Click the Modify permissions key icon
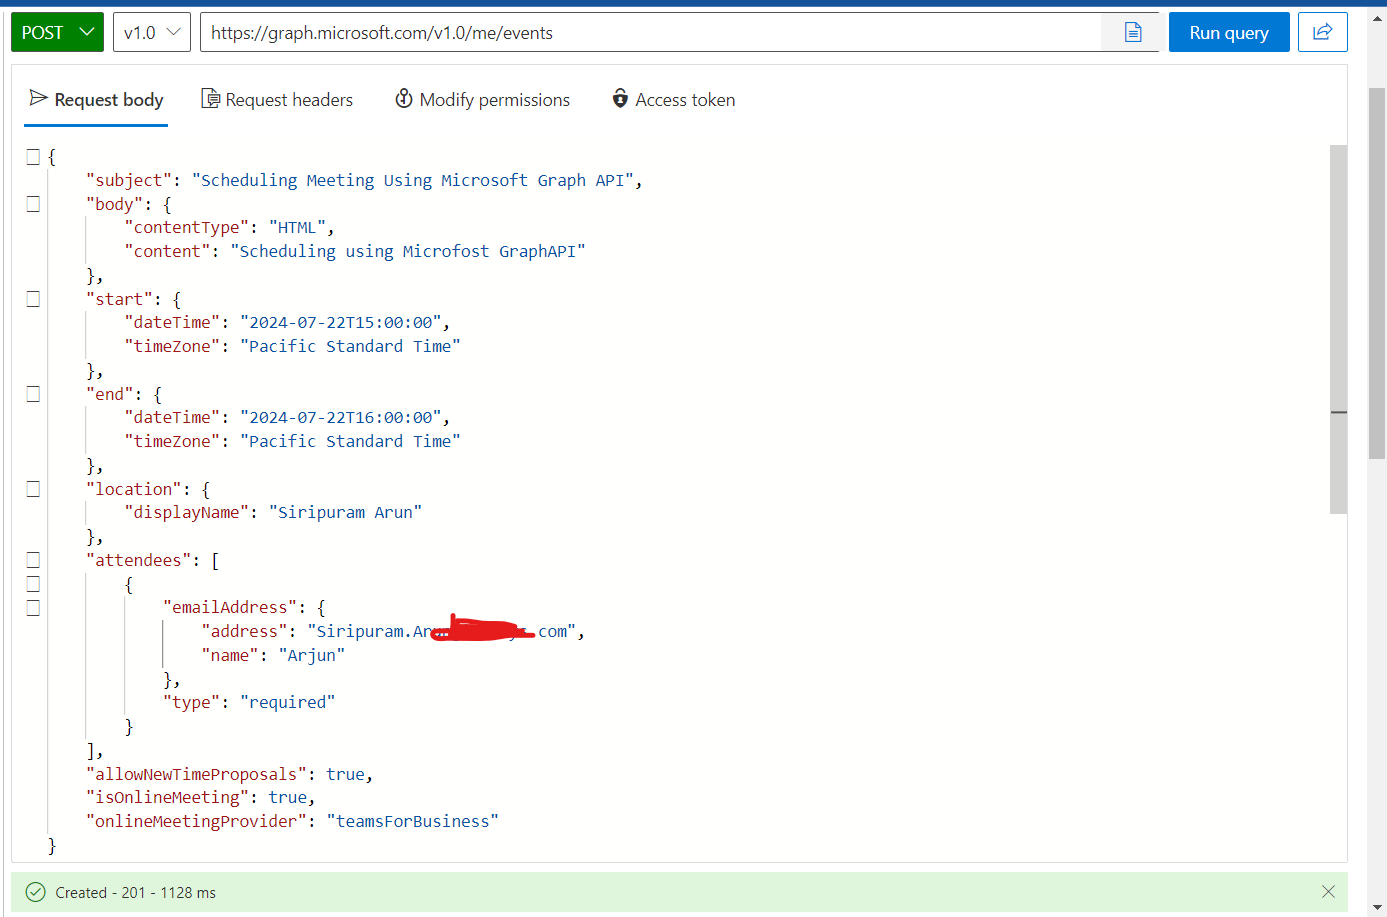The image size is (1387, 917). click(404, 98)
